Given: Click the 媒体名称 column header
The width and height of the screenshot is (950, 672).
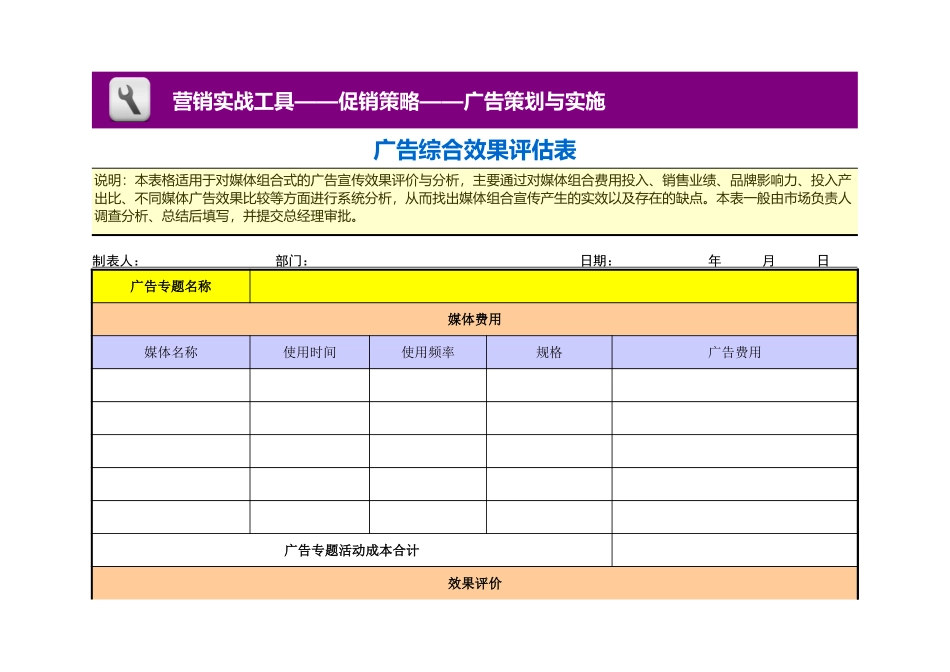Looking at the screenshot, I should pos(170,351).
